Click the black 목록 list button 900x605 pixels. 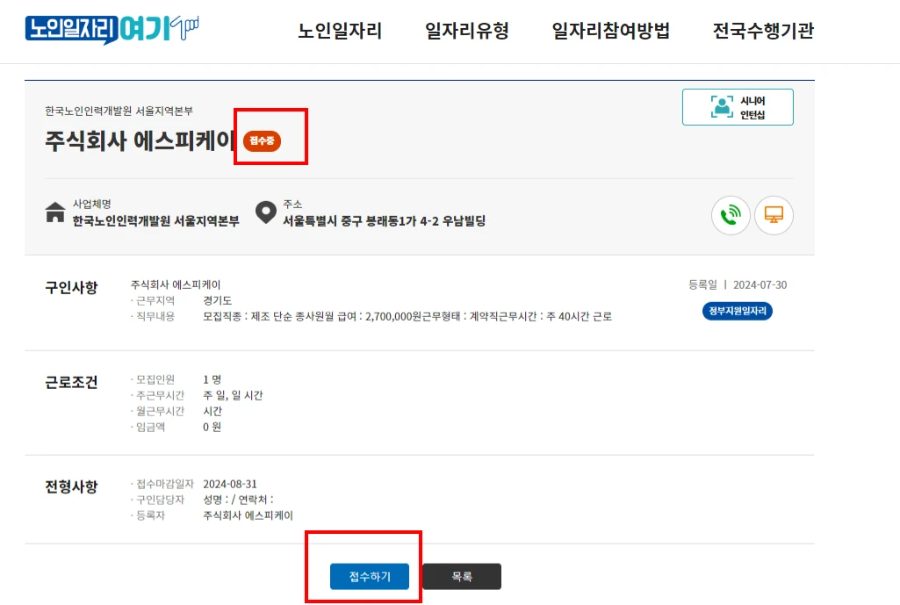462,576
